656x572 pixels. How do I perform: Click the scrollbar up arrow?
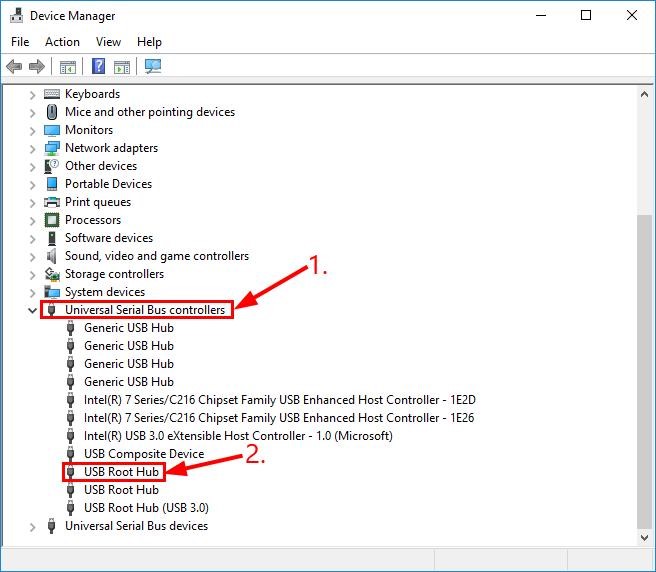coord(644,95)
